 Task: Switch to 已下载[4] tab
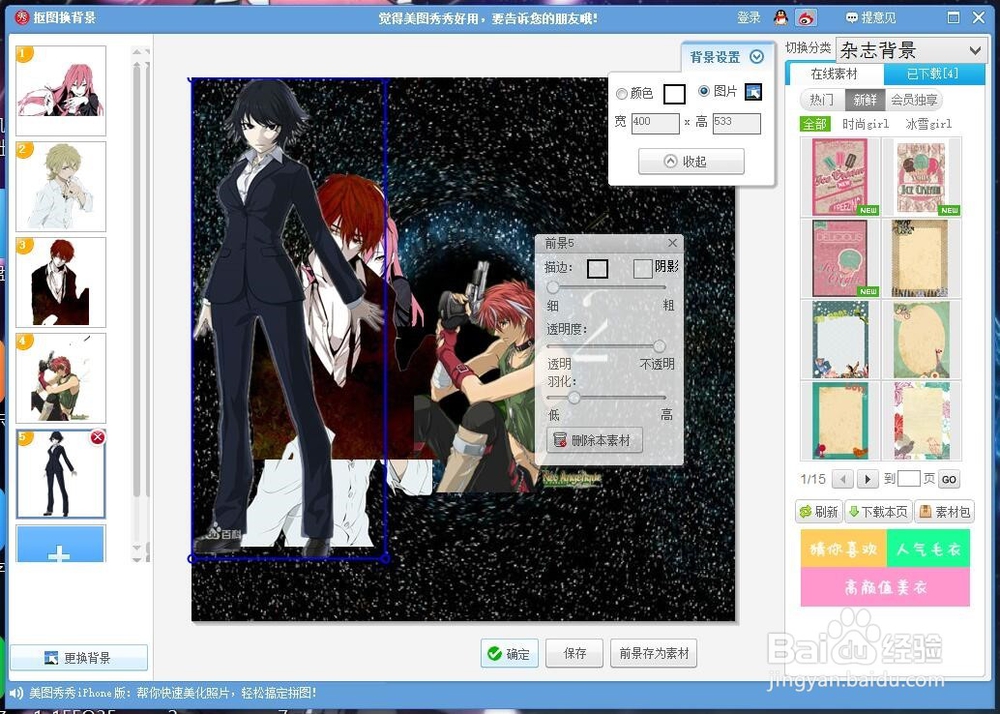pyautogui.click(x=932, y=74)
